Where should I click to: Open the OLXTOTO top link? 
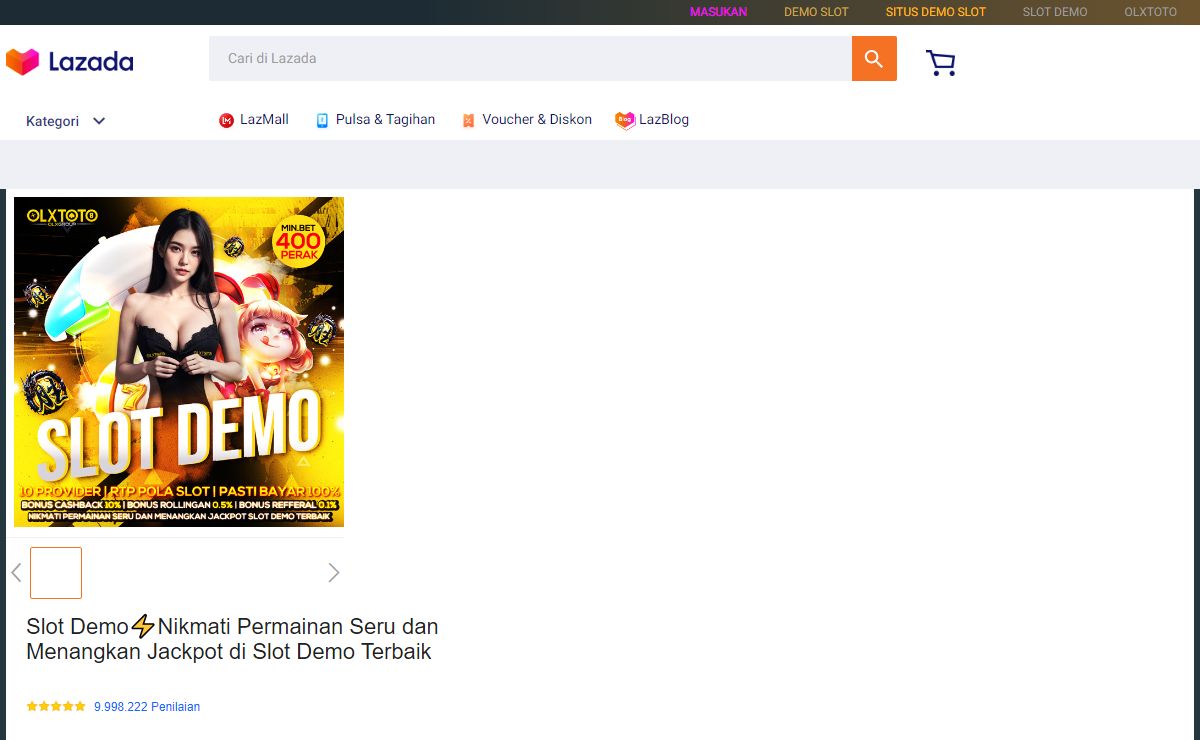1150,12
